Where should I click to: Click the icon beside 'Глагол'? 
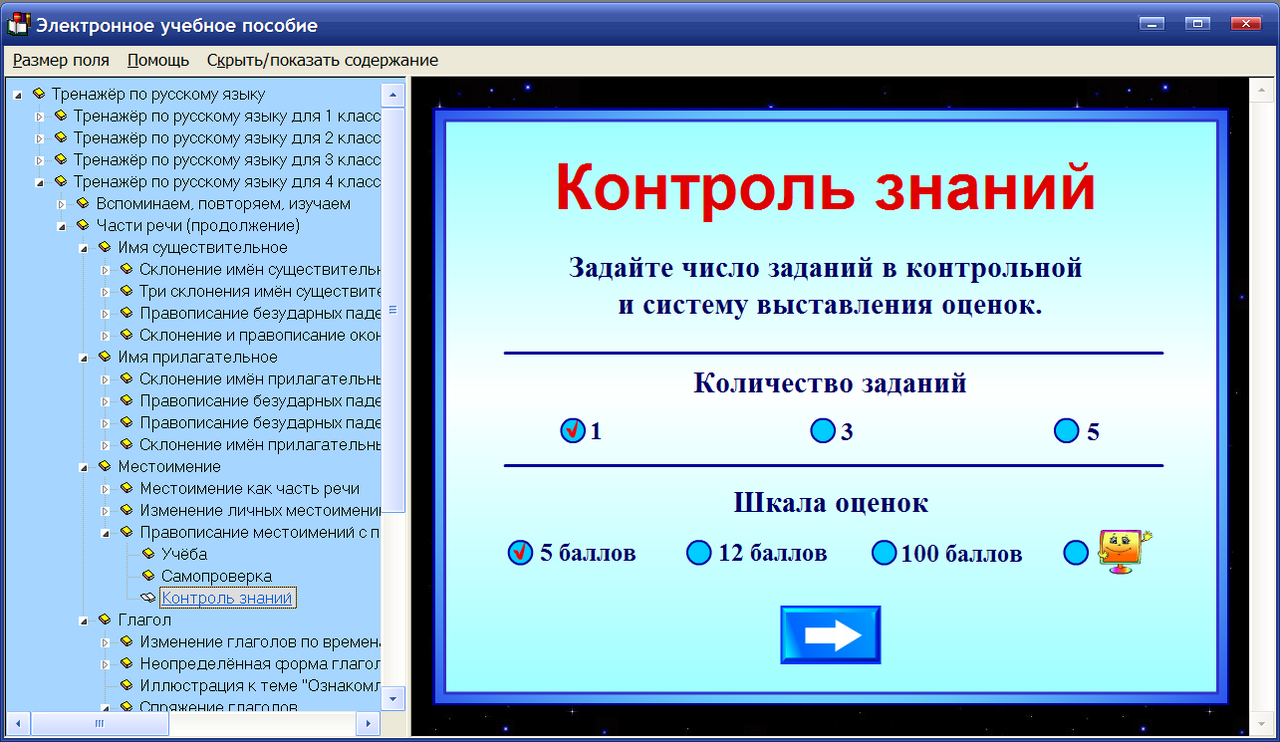click(x=103, y=619)
